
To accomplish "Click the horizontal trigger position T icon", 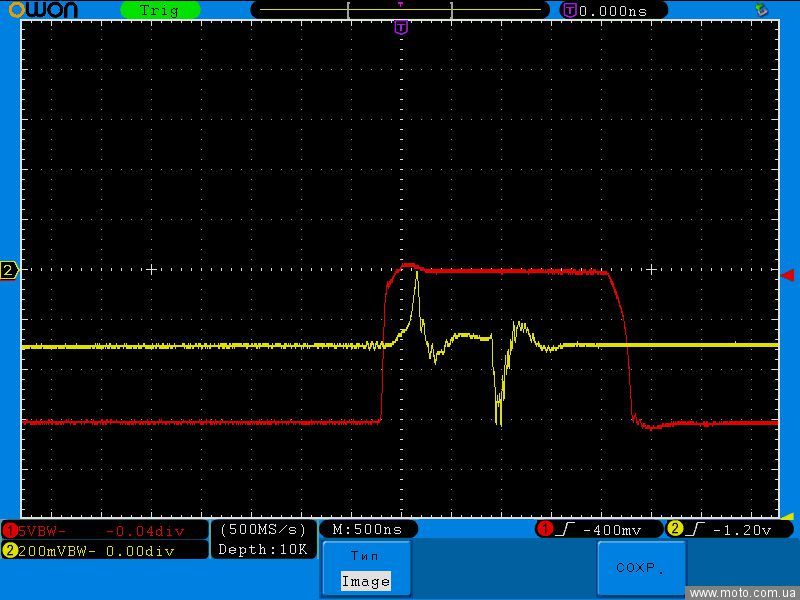I will [x=569, y=10].
